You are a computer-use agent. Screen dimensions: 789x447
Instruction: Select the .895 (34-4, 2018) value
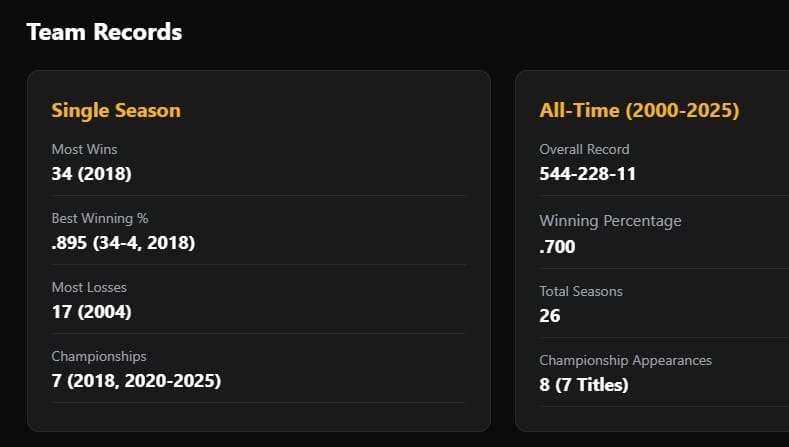[x=123, y=242]
